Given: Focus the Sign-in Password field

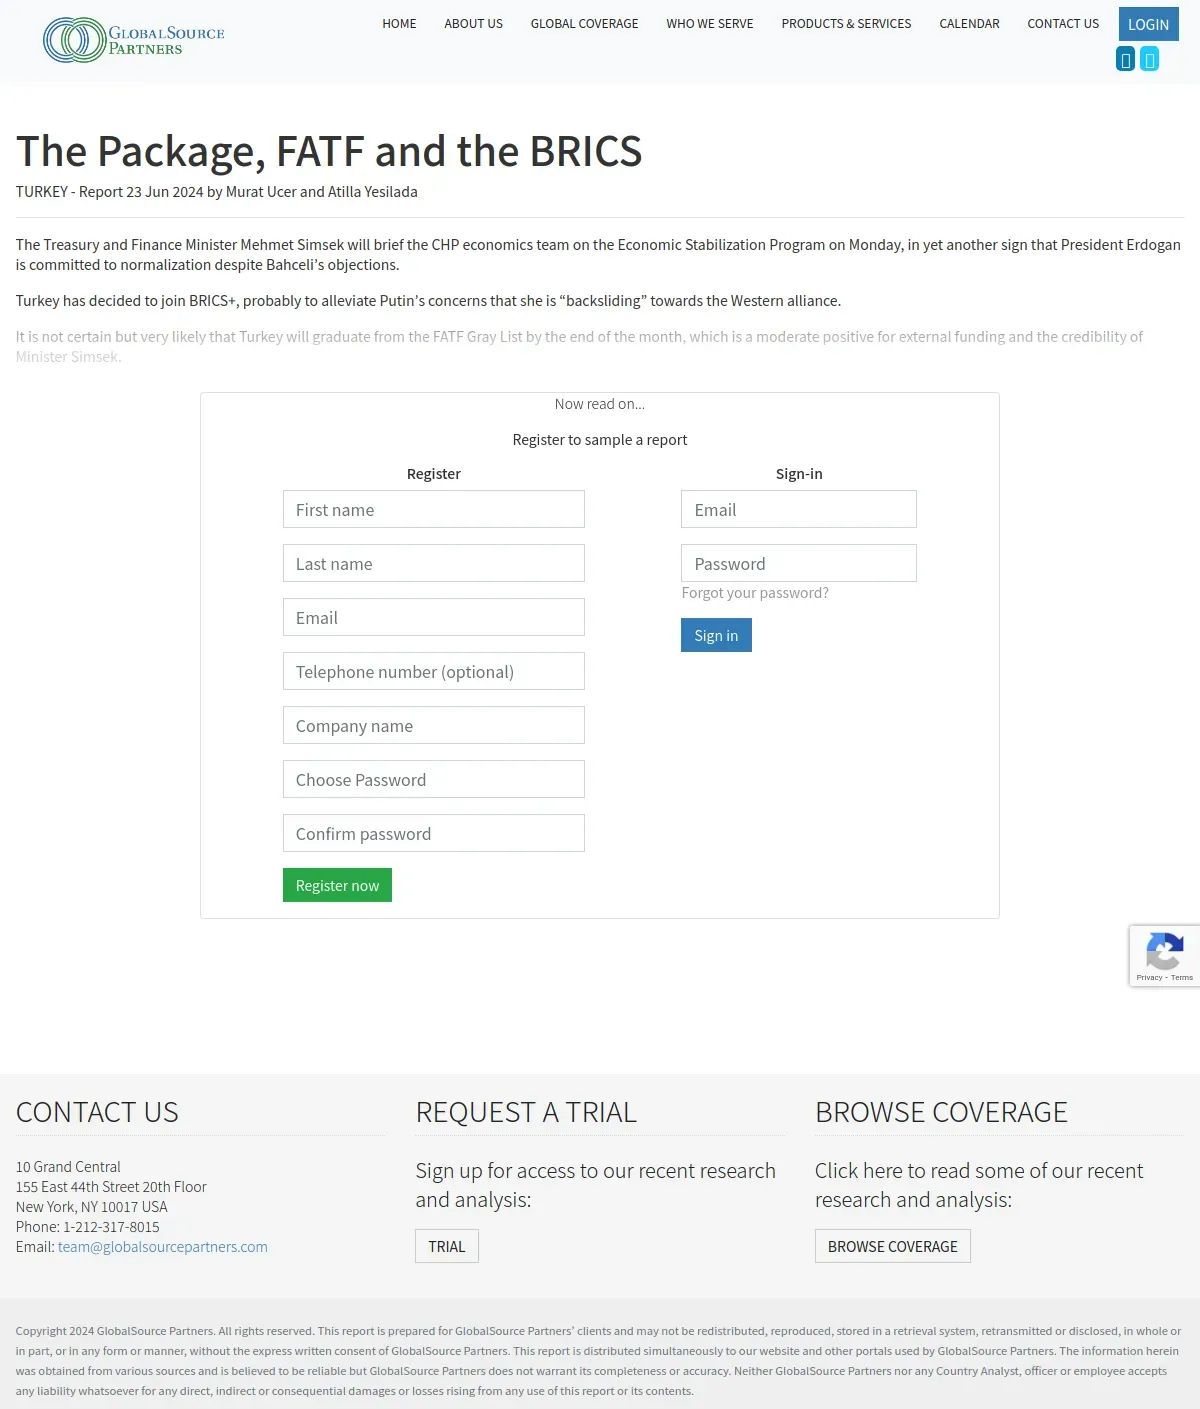Looking at the screenshot, I should 799,563.
